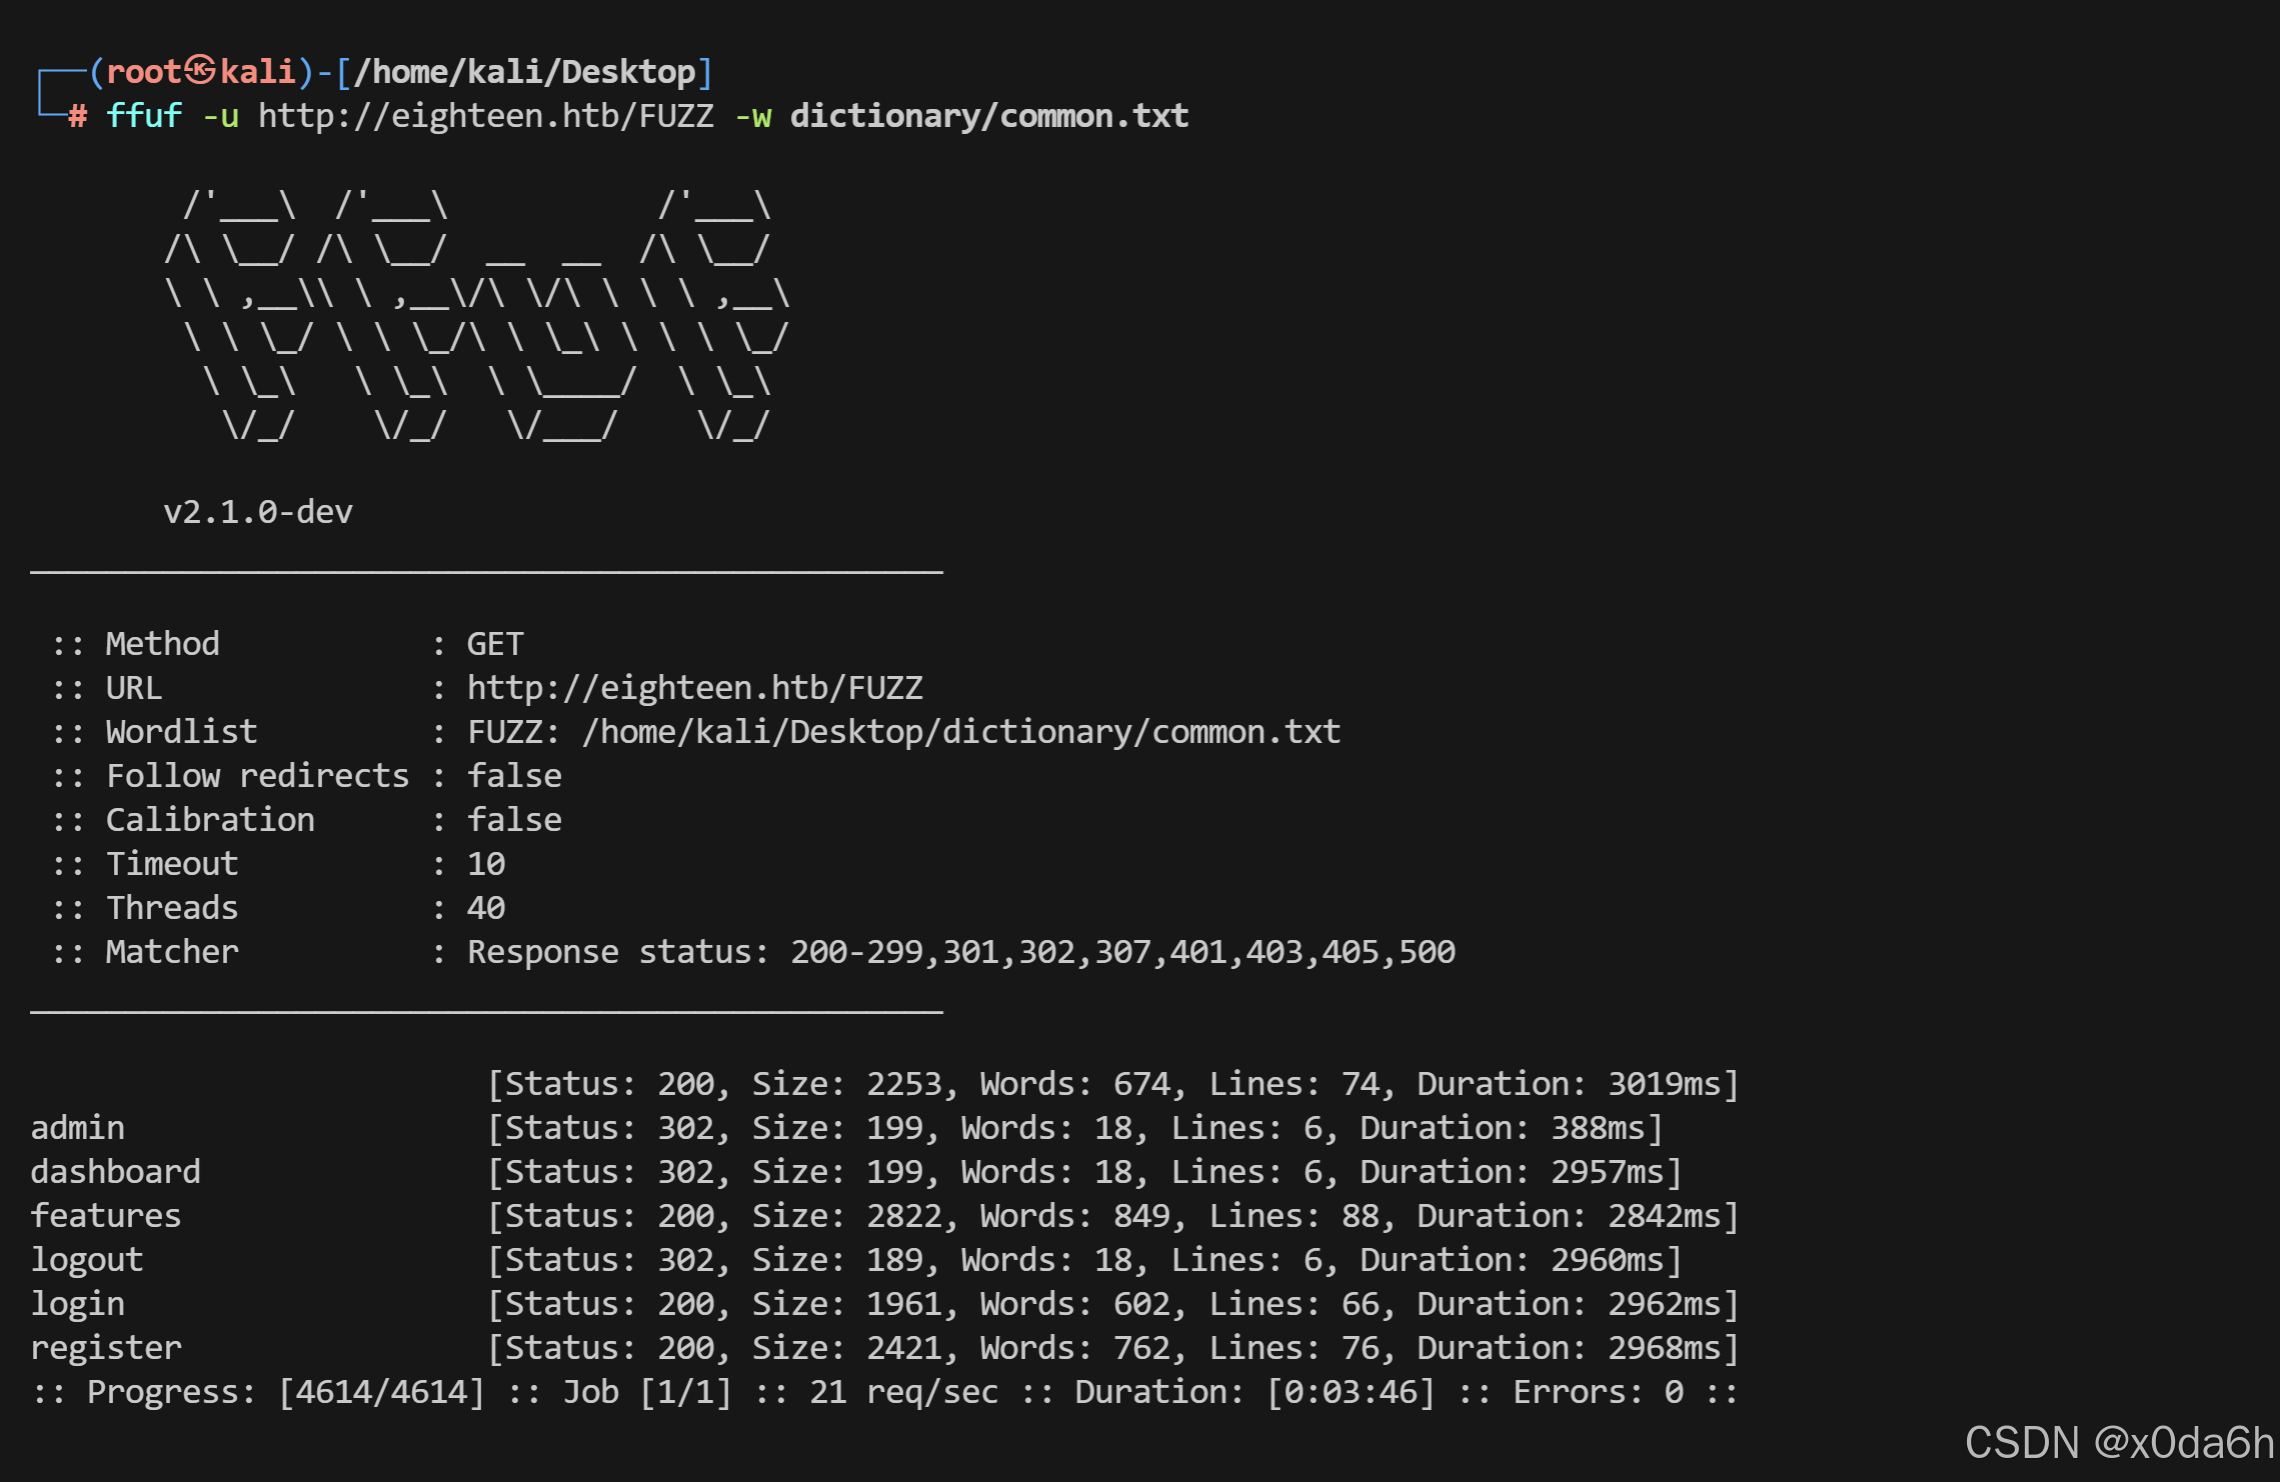Click the -w flag in command
The height and width of the screenshot is (1482, 2280).
[753, 116]
